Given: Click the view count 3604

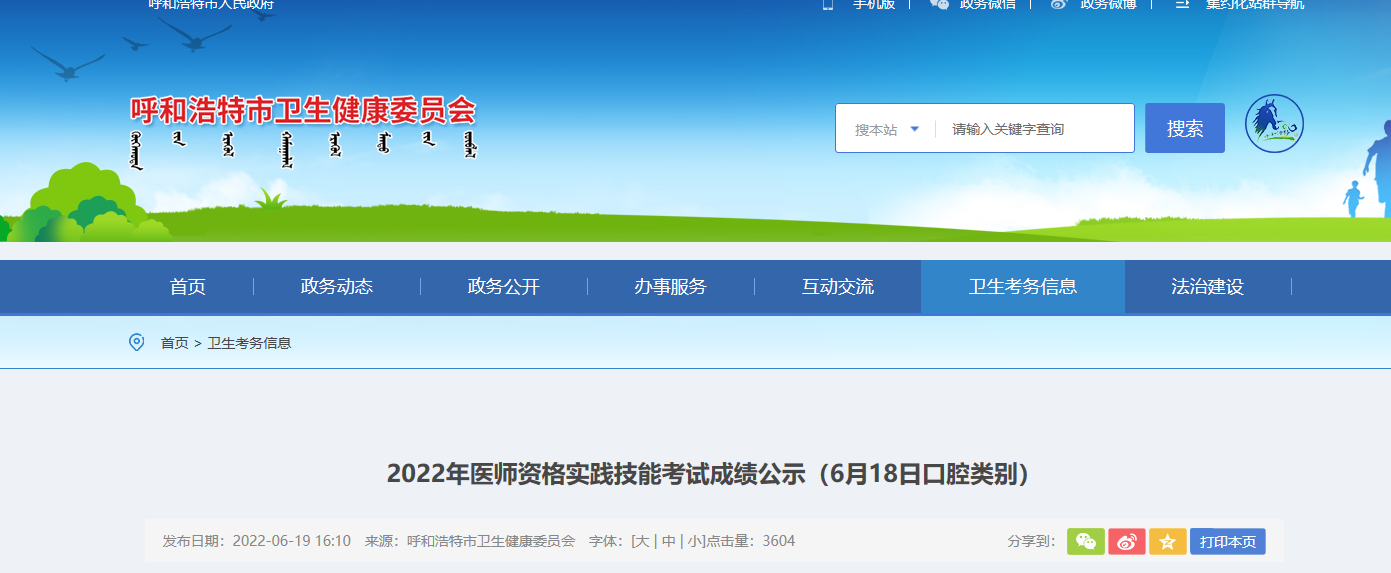Looking at the screenshot, I should (x=779, y=541).
